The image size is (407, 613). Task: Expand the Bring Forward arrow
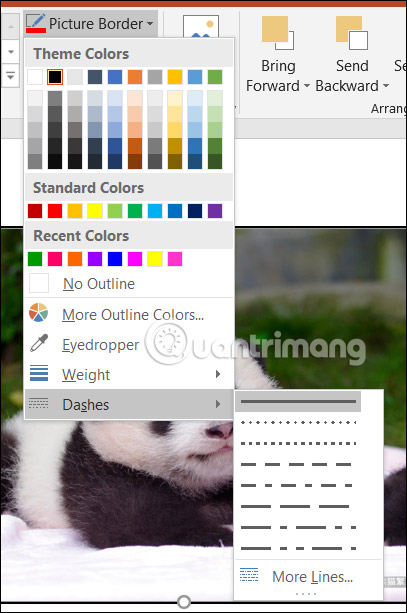click(307, 86)
